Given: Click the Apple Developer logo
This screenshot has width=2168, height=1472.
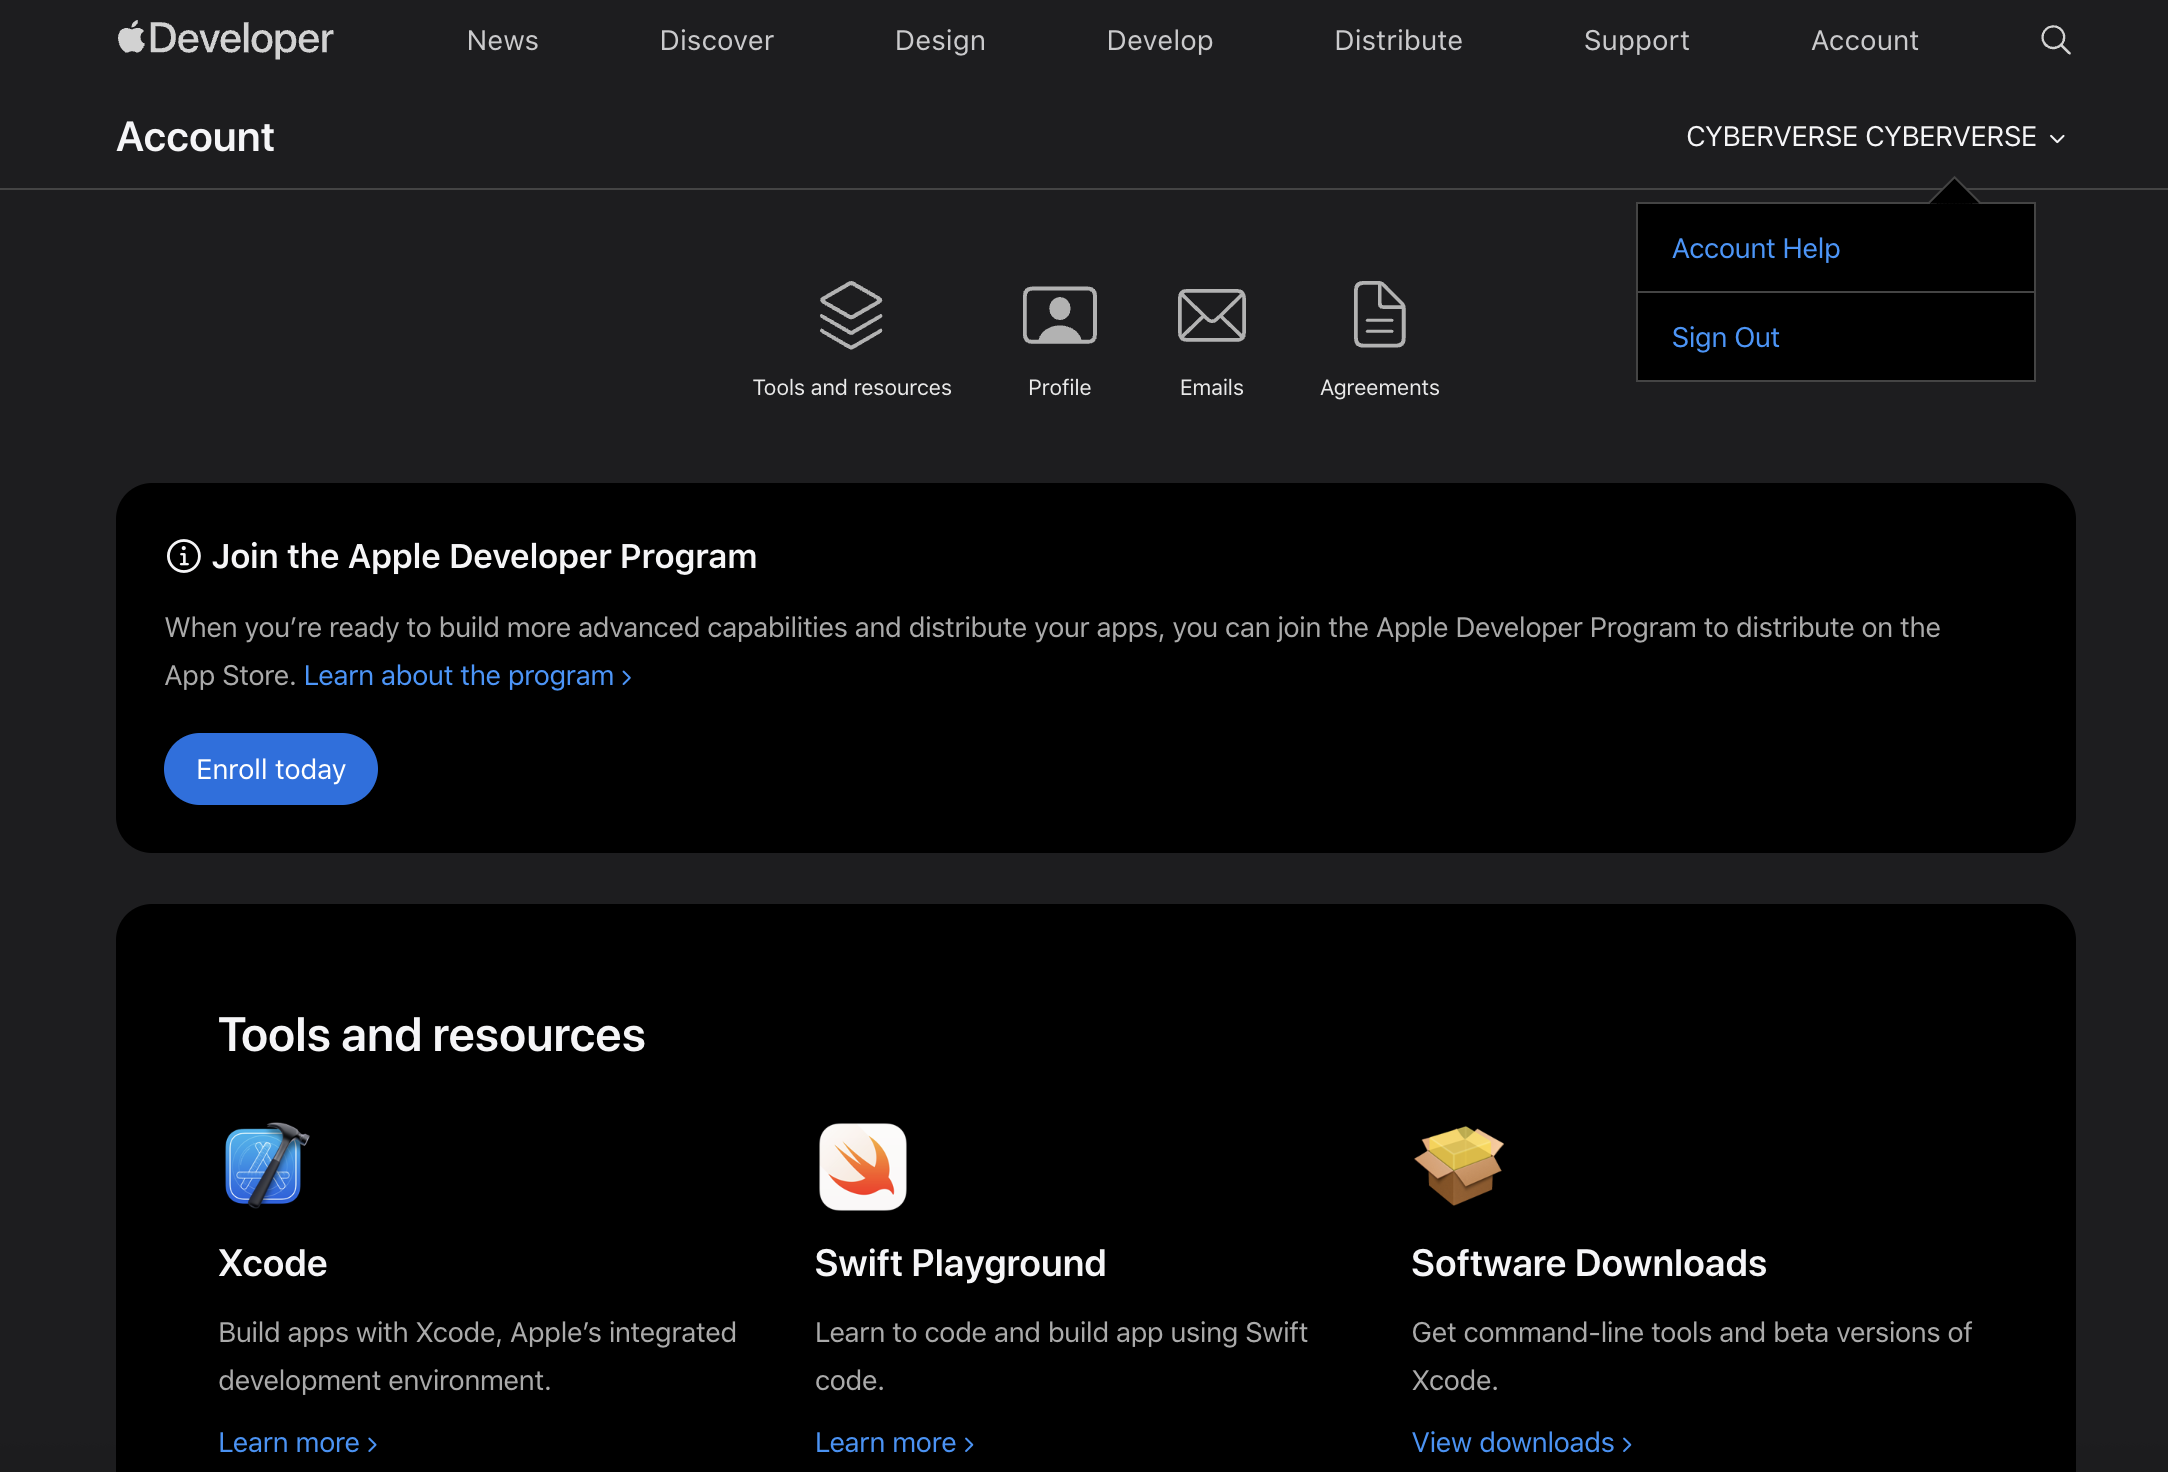Looking at the screenshot, I should [x=225, y=39].
